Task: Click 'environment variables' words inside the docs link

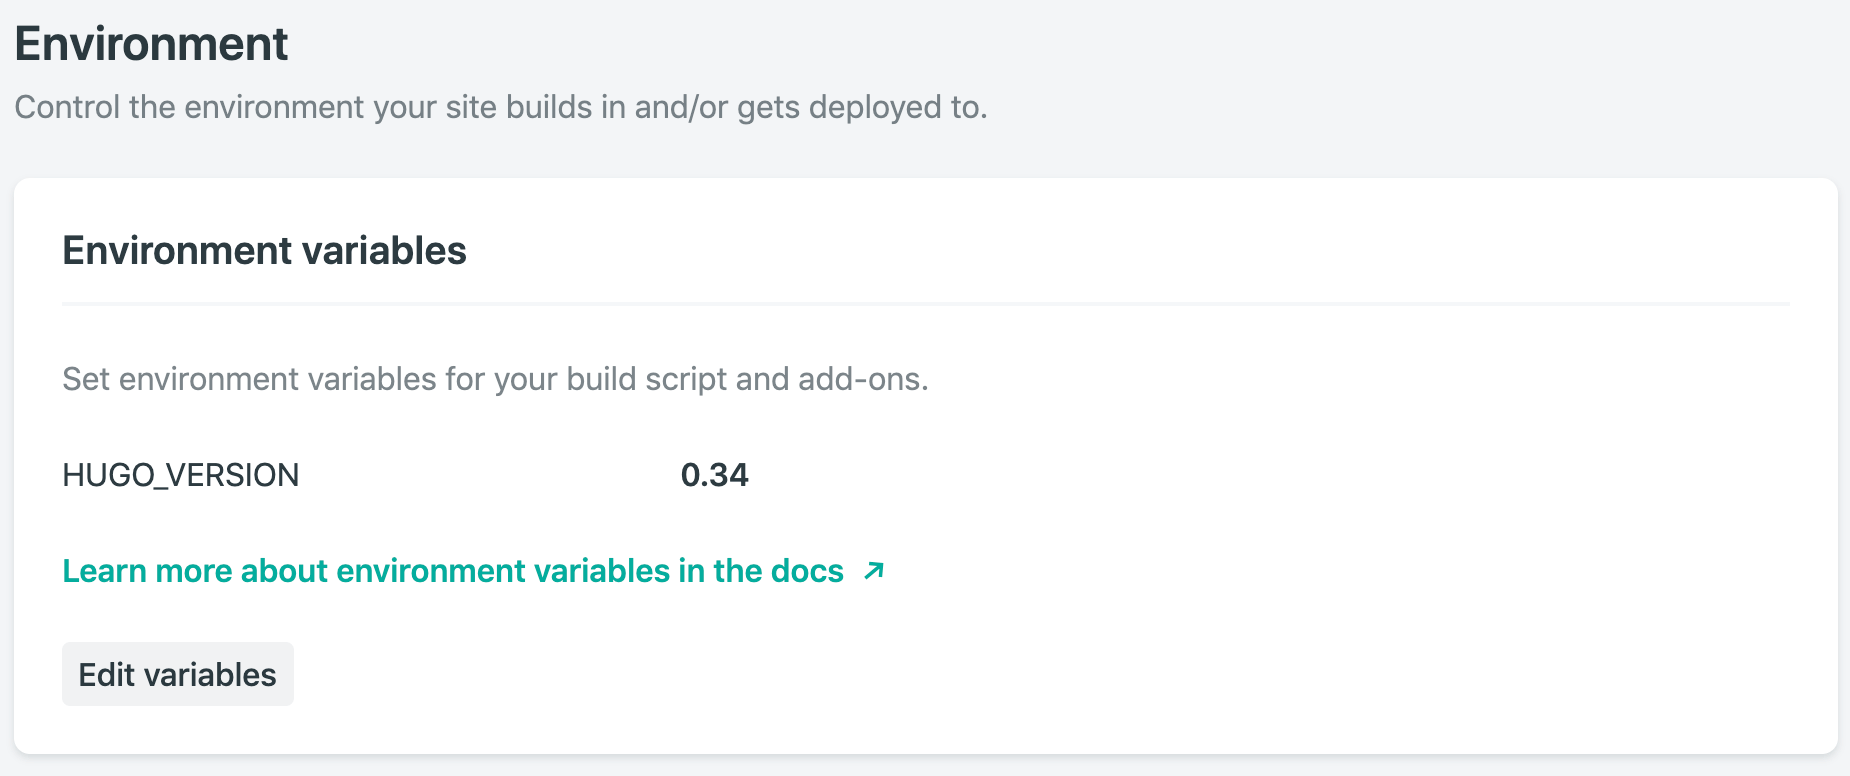Action: click(x=503, y=571)
